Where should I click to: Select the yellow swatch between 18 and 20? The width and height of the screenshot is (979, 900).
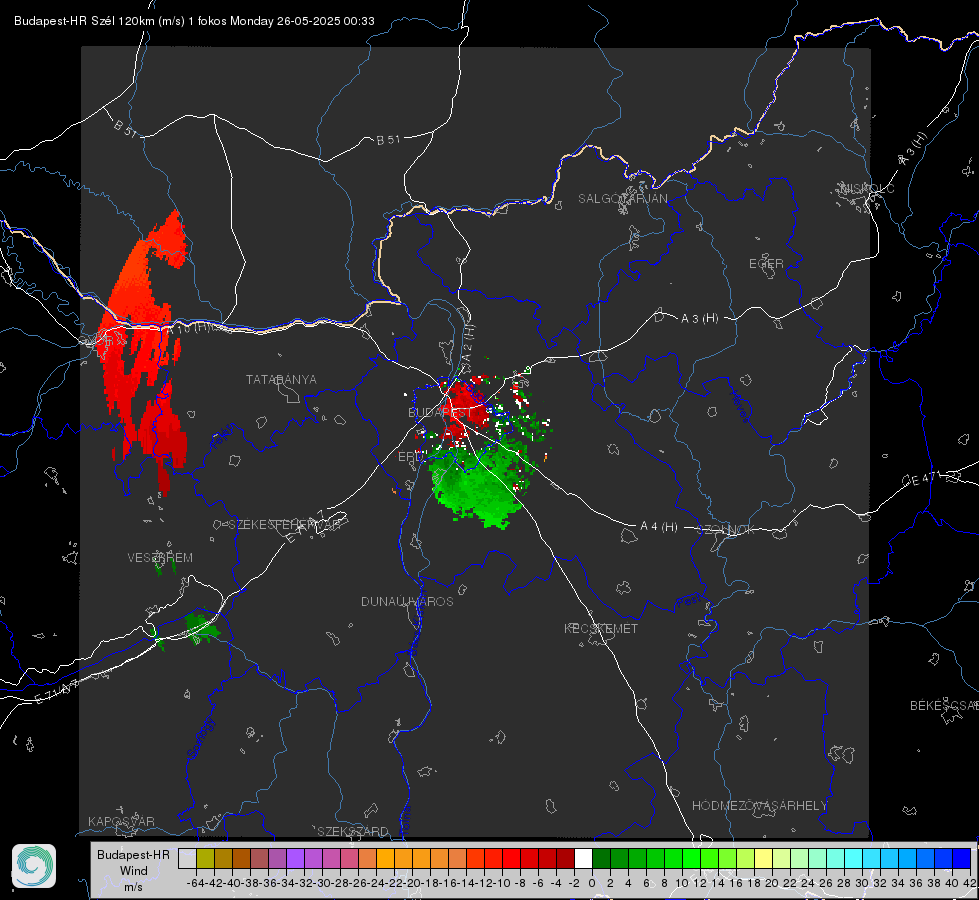pyautogui.click(x=764, y=858)
